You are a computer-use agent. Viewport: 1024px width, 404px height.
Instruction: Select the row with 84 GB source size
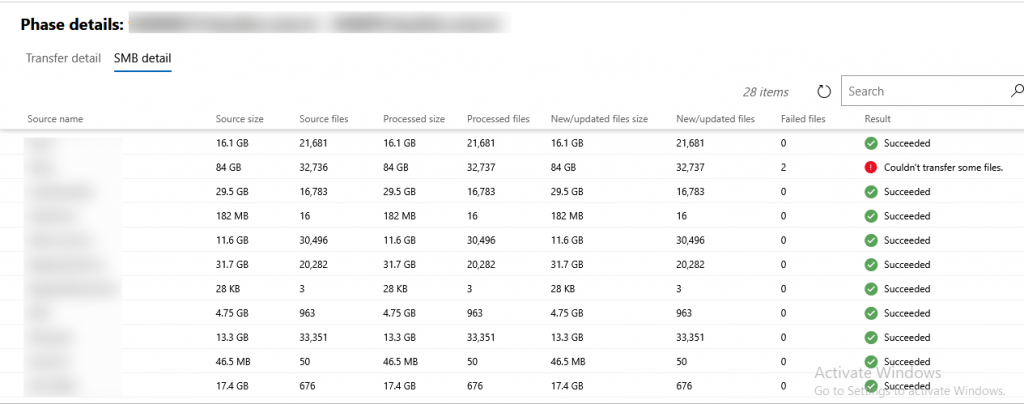(x=512, y=168)
